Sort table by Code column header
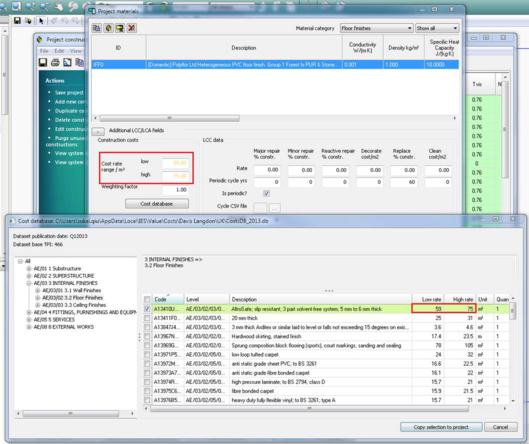The image size is (529, 444). tap(168, 299)
